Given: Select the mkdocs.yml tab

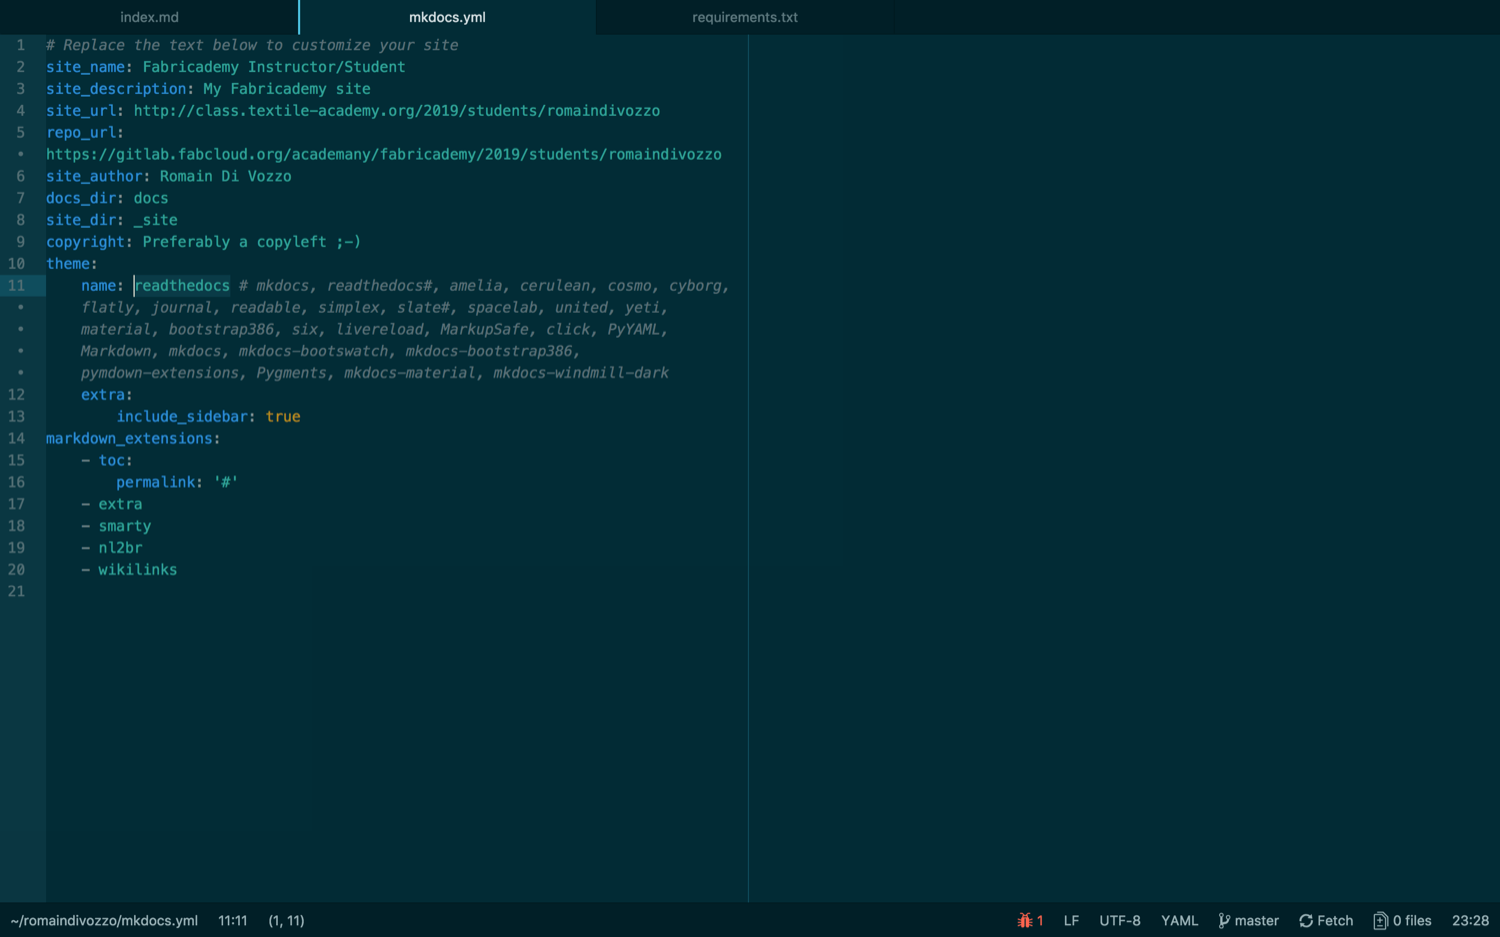Looking at the screenshot, I should coord(447,17).
